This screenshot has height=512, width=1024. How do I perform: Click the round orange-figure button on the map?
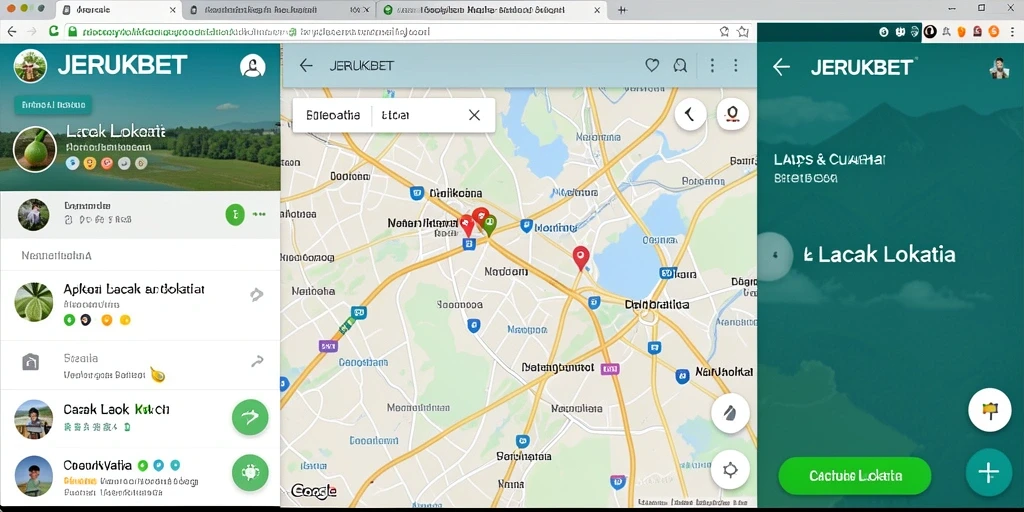(x=733, y=114)
